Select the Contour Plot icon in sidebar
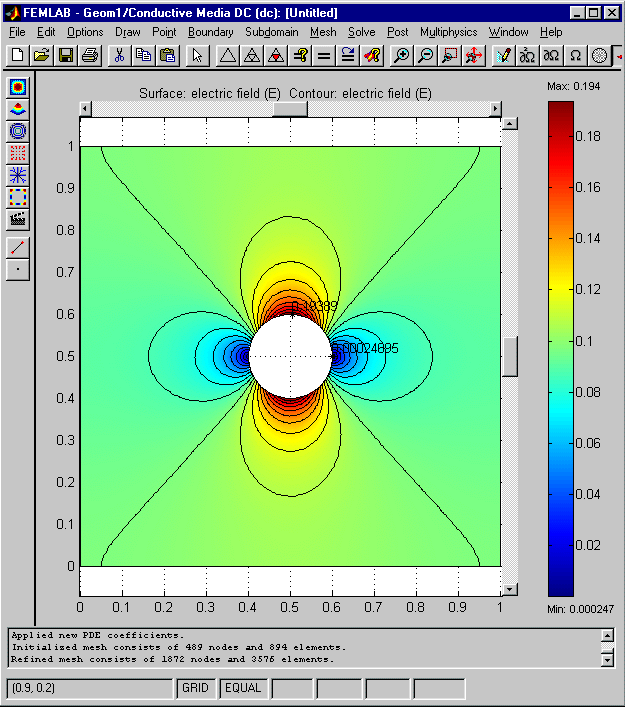This screenshot has height=707, width=625. (18, 131)
